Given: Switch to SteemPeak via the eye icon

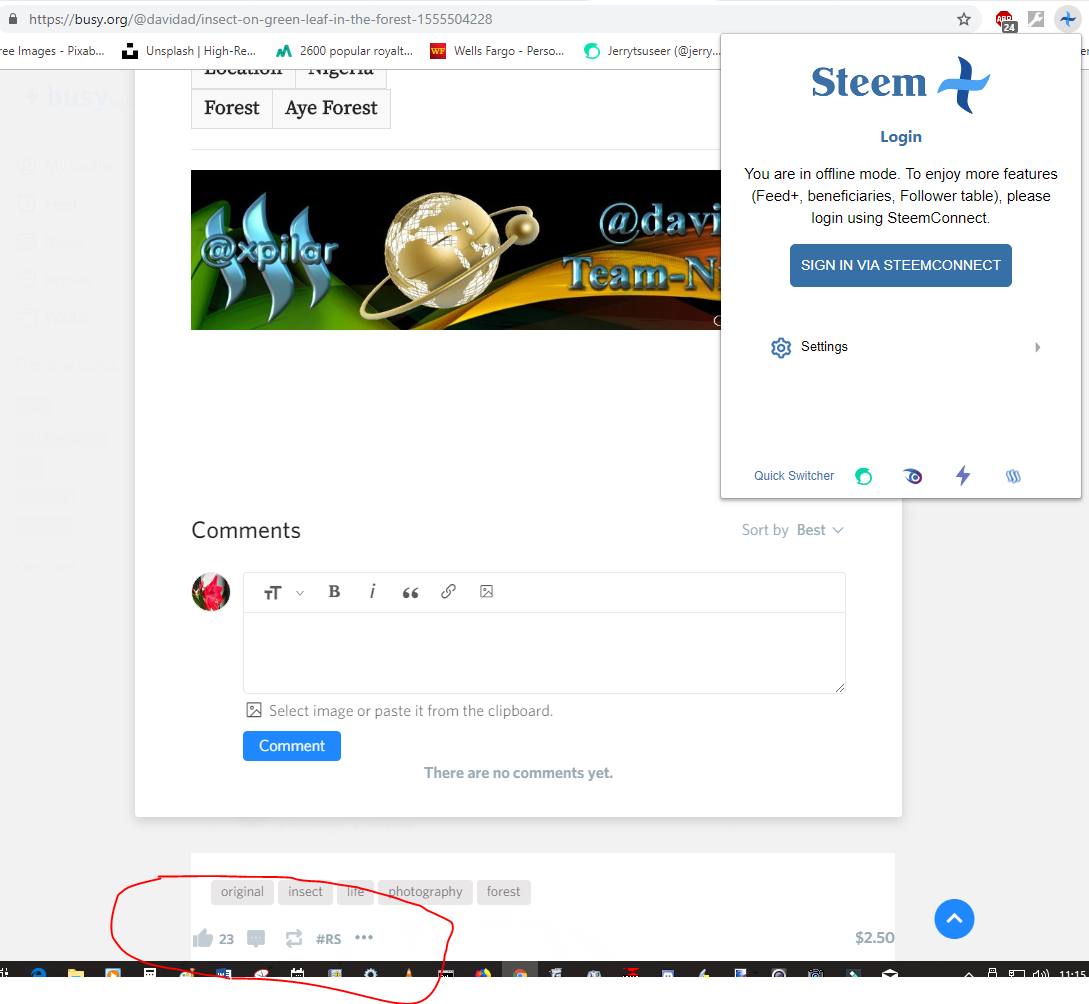Looking at the screenshot, I should click(913, 476).
